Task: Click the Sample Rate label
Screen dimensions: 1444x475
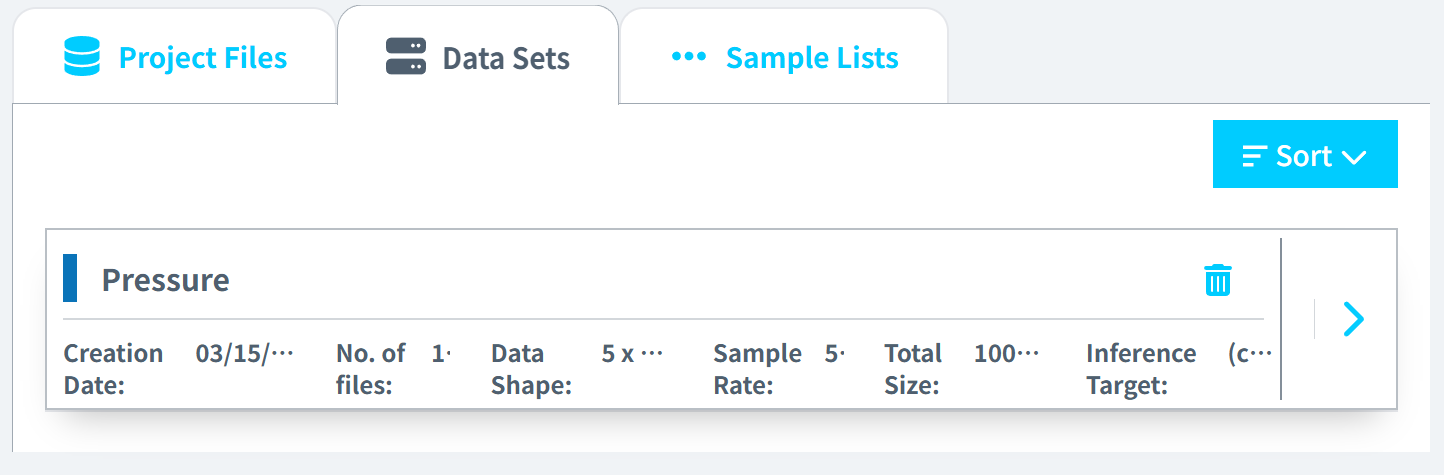Action: click(x=757, y=368)
